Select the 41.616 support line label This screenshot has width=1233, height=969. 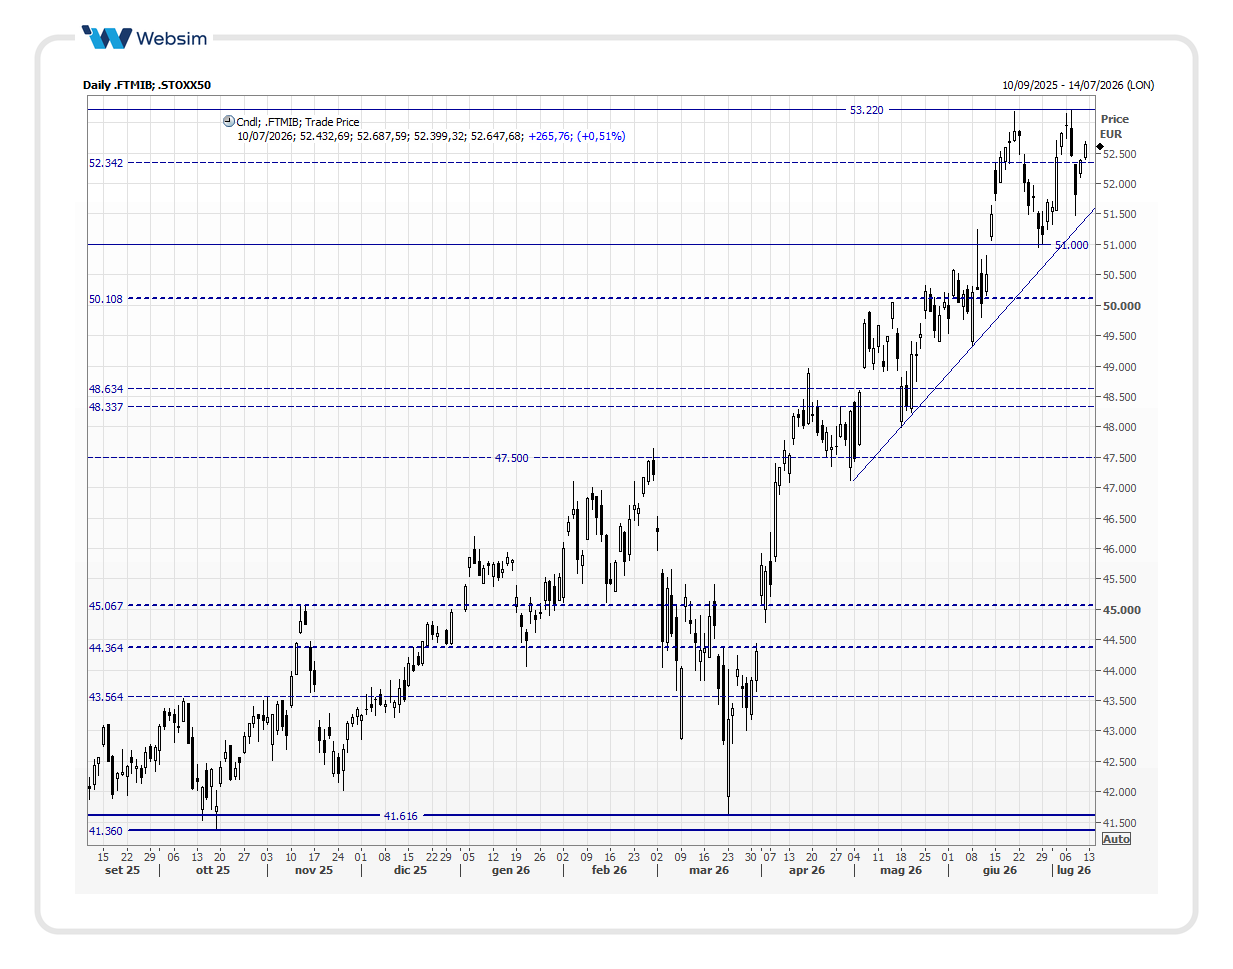click(401, 816)
